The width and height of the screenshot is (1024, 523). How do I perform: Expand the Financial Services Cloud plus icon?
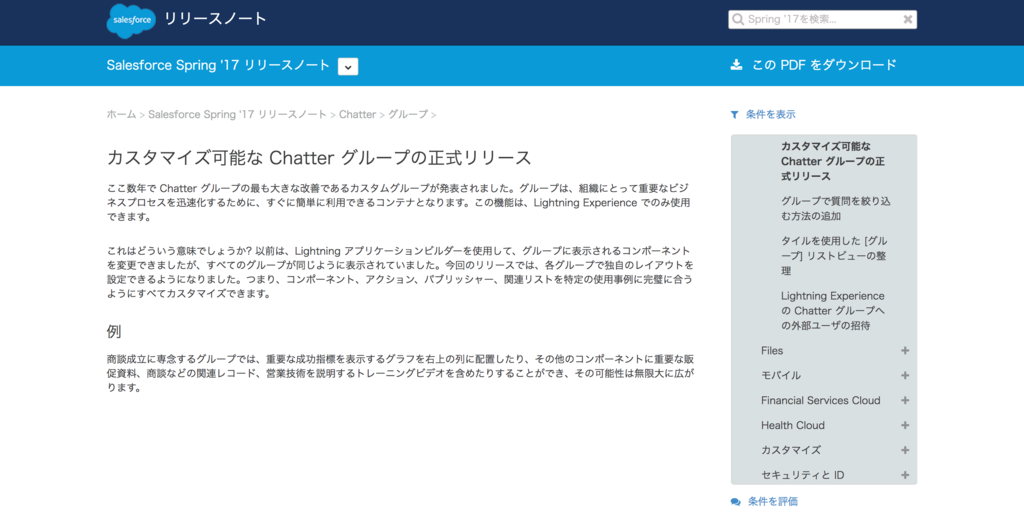(x=905, y=400)
